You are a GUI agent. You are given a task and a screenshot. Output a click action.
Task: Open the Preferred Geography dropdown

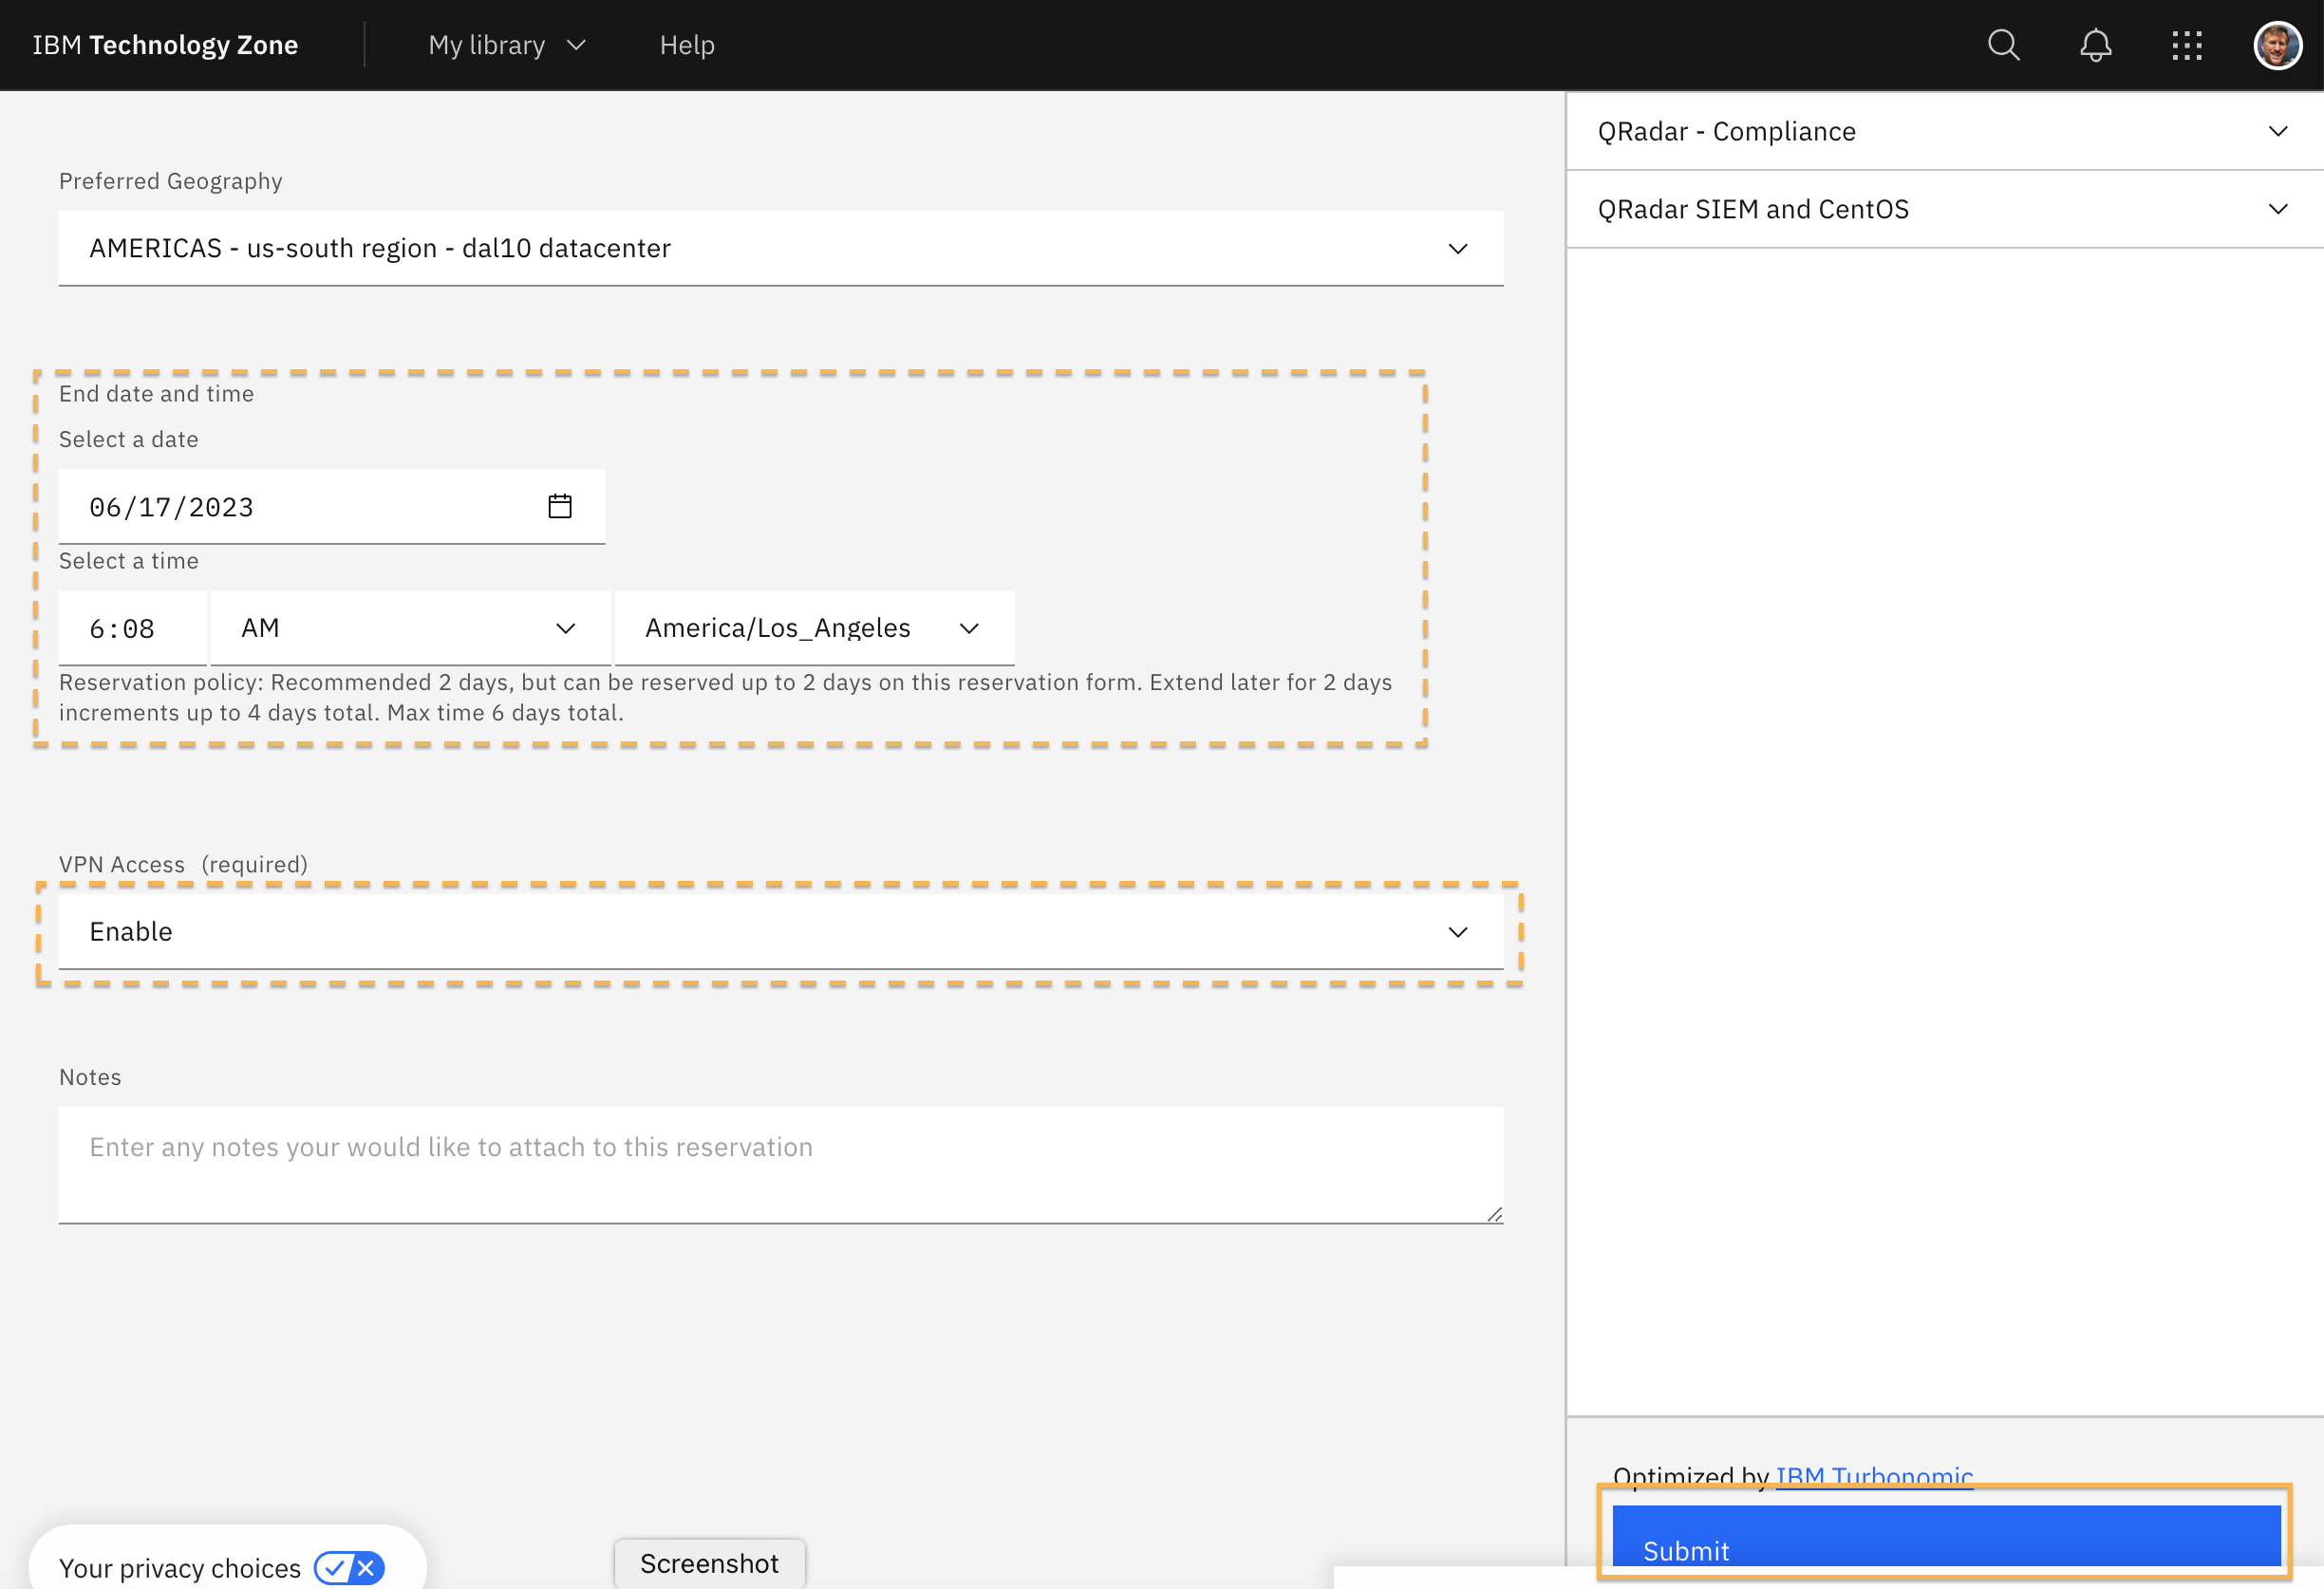780,248
